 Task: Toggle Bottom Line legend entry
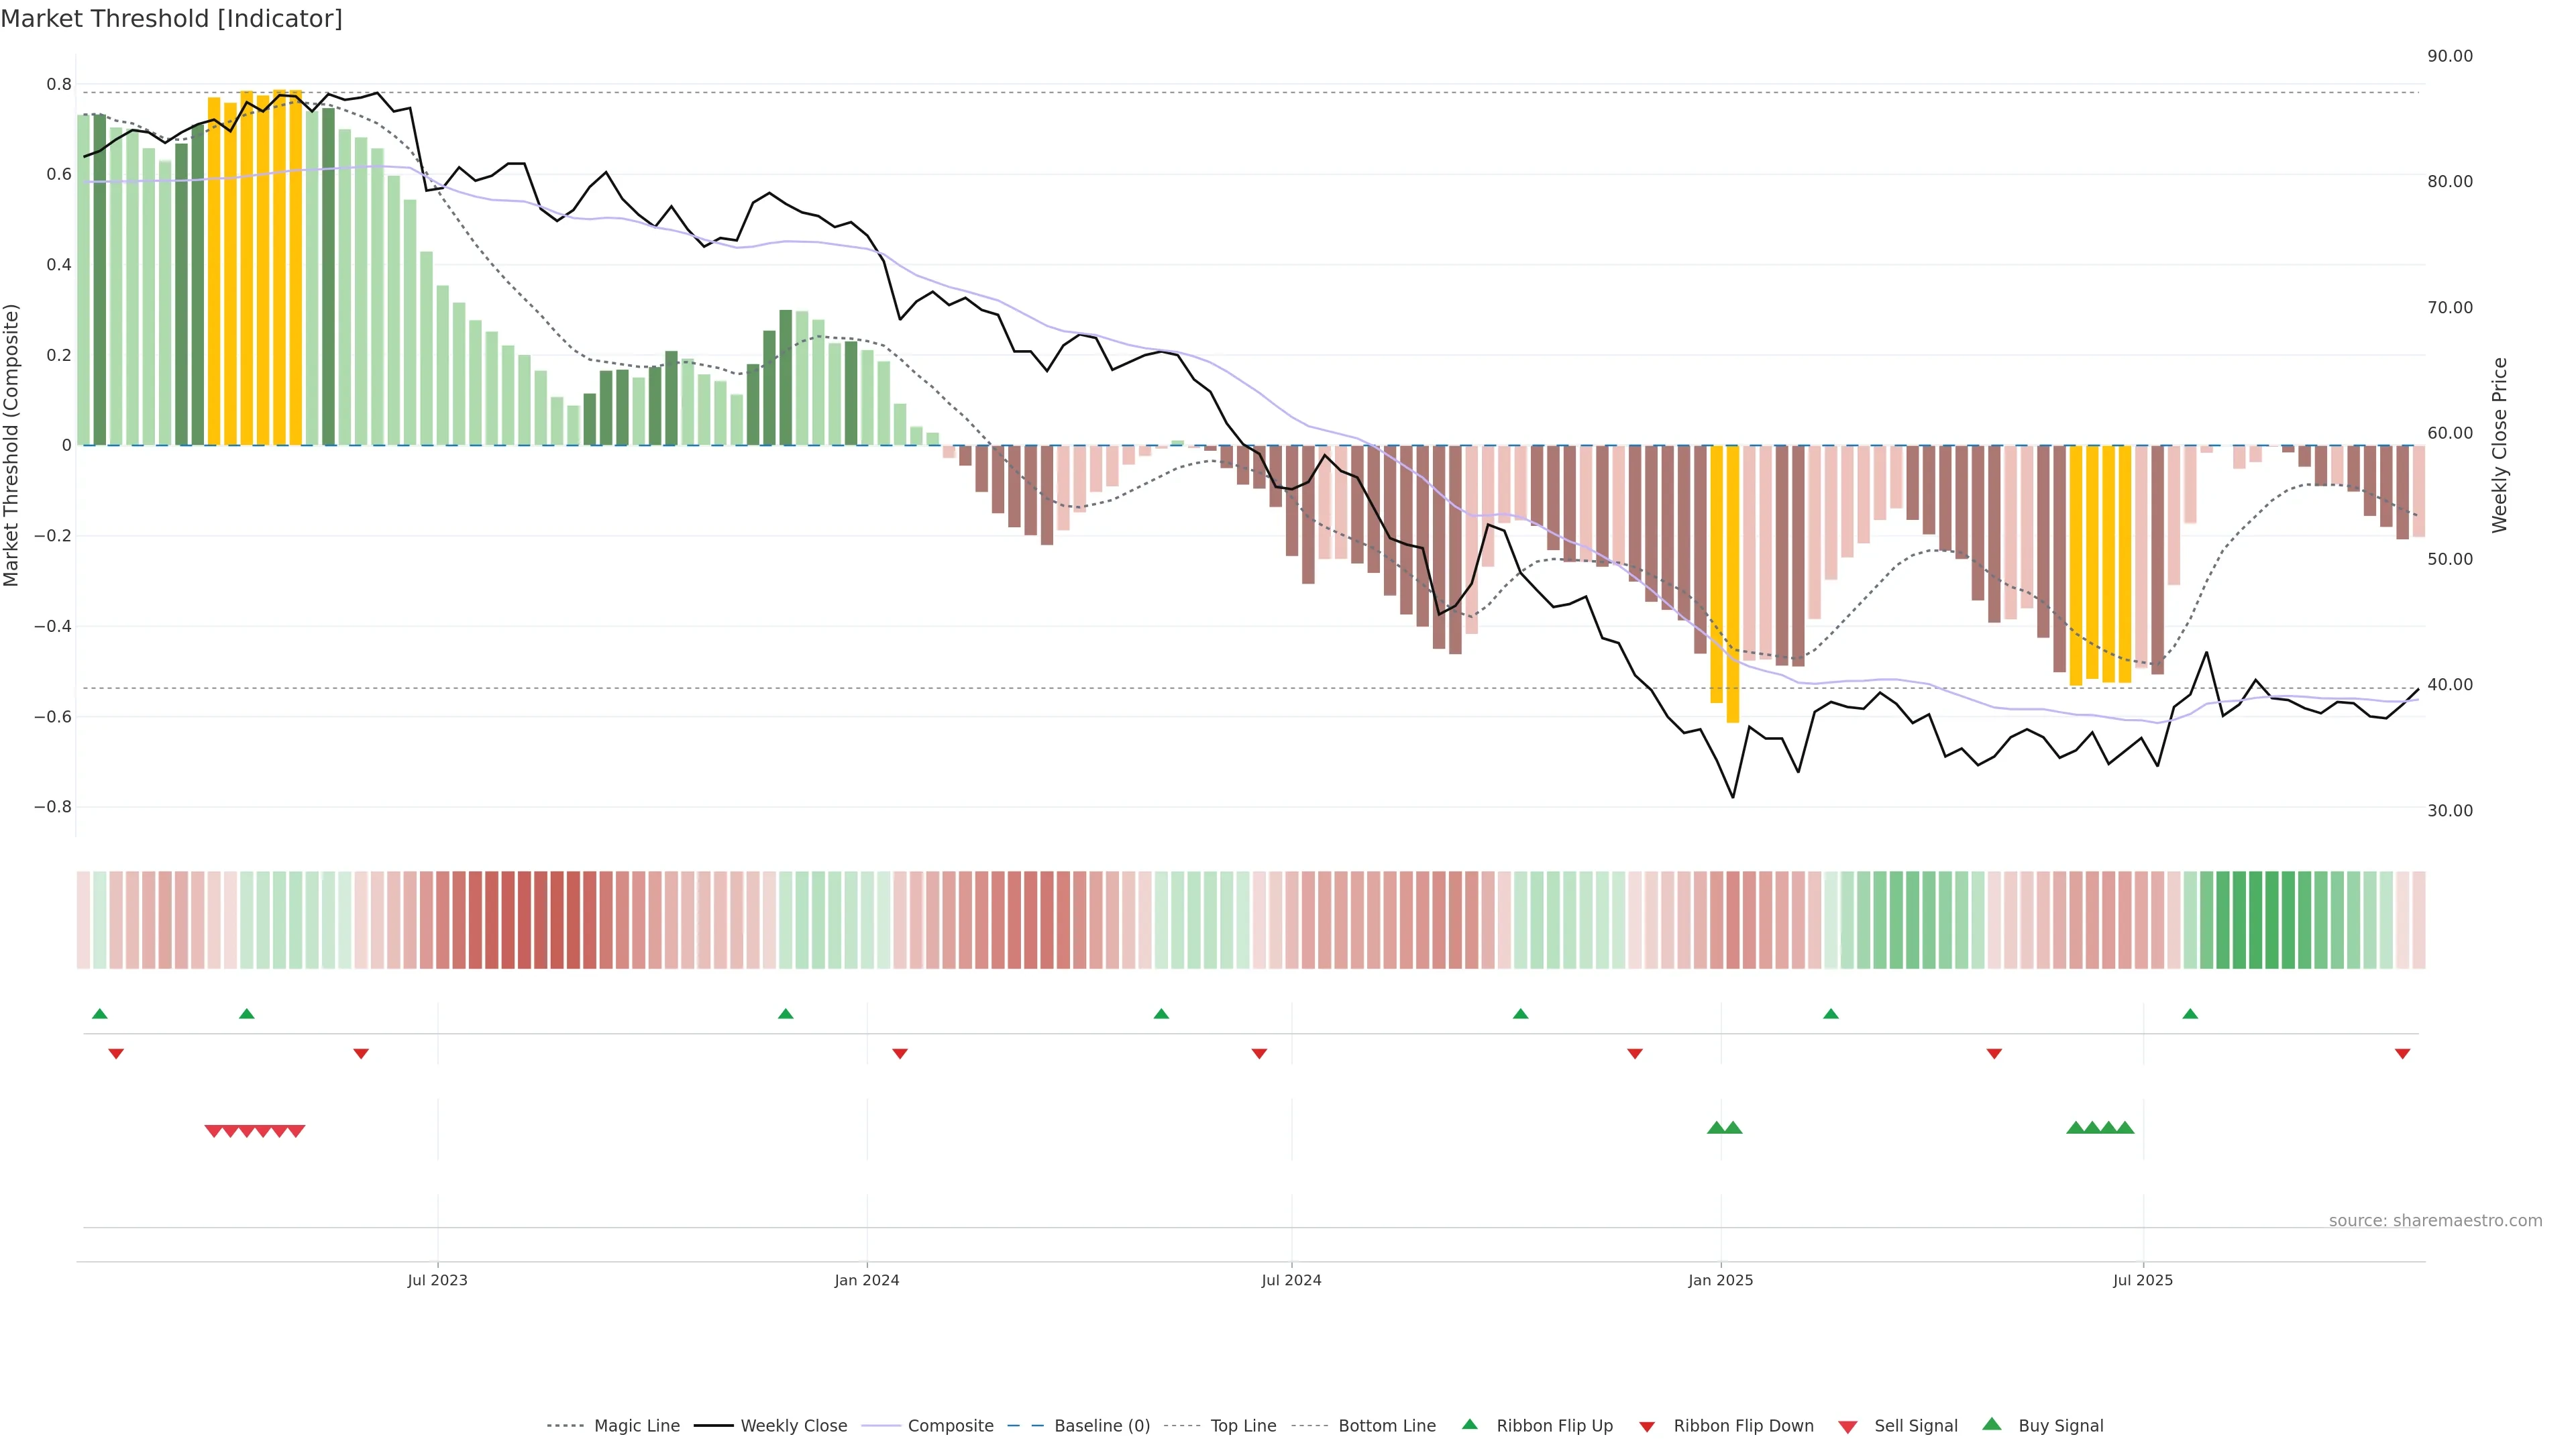pos(1386,1426)
